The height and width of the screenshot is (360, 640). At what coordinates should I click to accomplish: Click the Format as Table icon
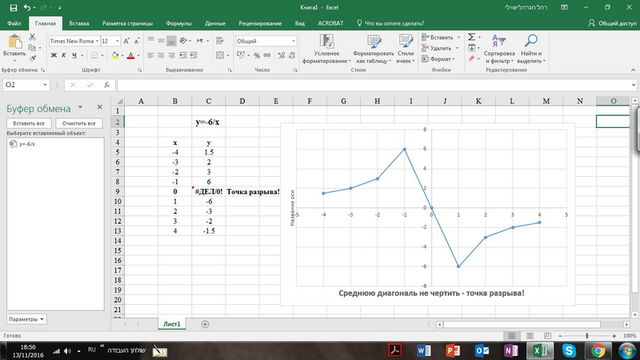coord(373,42)
